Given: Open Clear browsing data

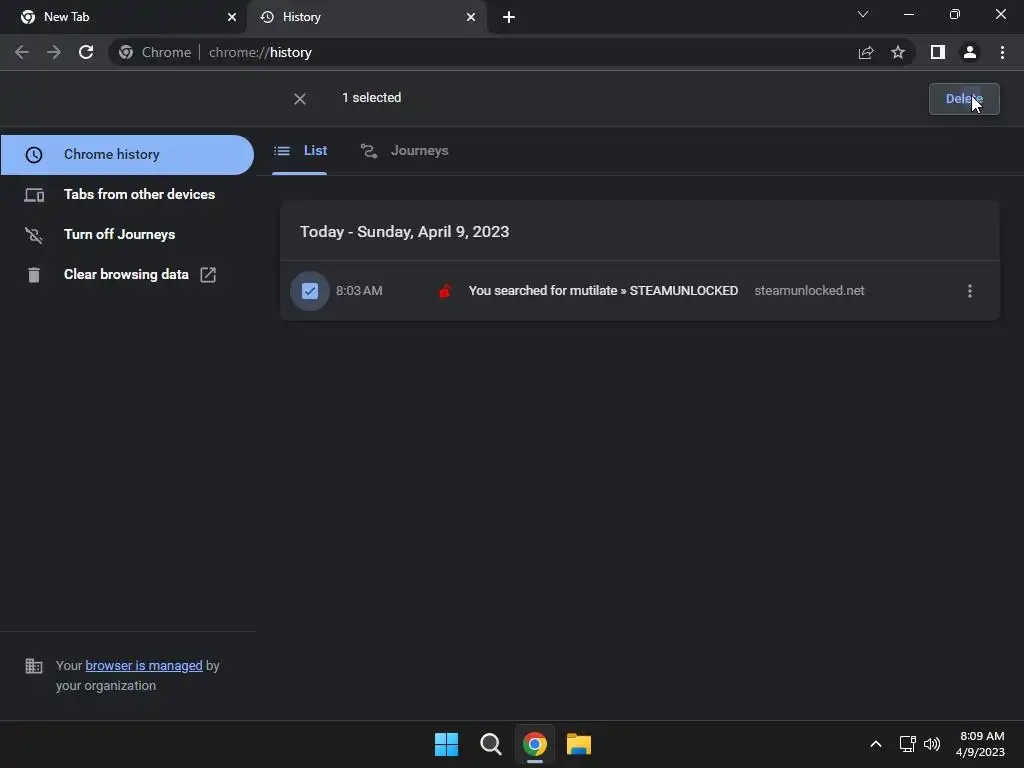Looking at the screenshot, I should coord(127,274).
